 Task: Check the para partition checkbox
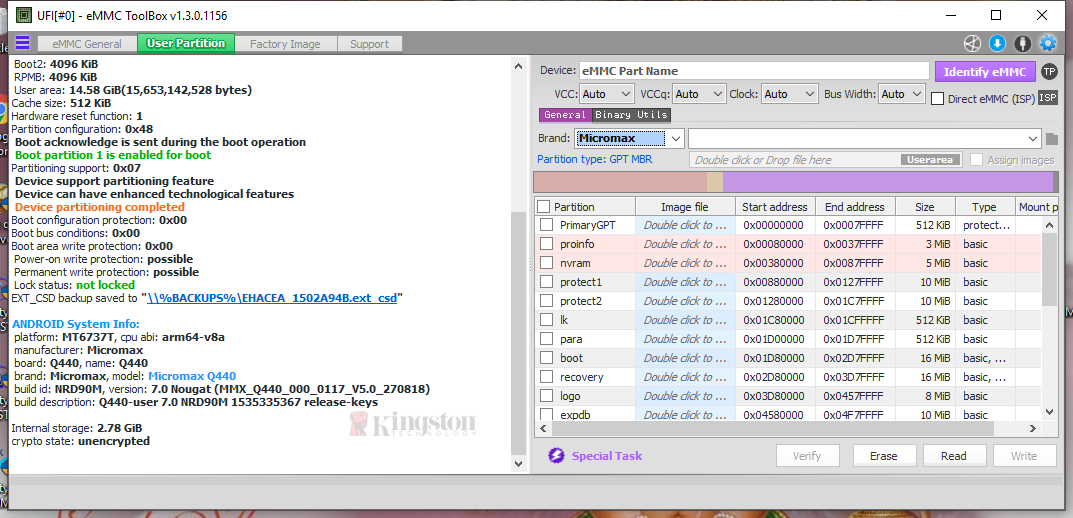546,339
